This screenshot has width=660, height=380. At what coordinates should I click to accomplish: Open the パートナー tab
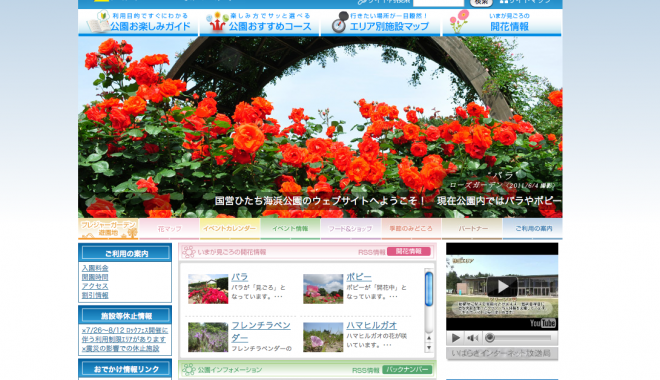[x=472, y=229]
